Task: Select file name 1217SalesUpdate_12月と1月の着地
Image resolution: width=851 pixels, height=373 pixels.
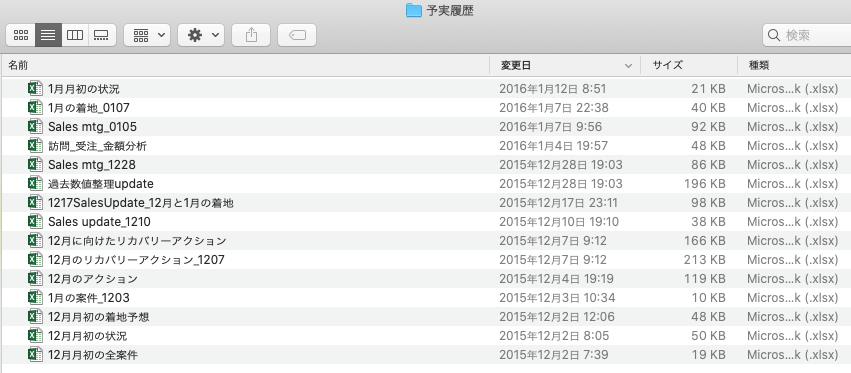Action: (141, 203)
